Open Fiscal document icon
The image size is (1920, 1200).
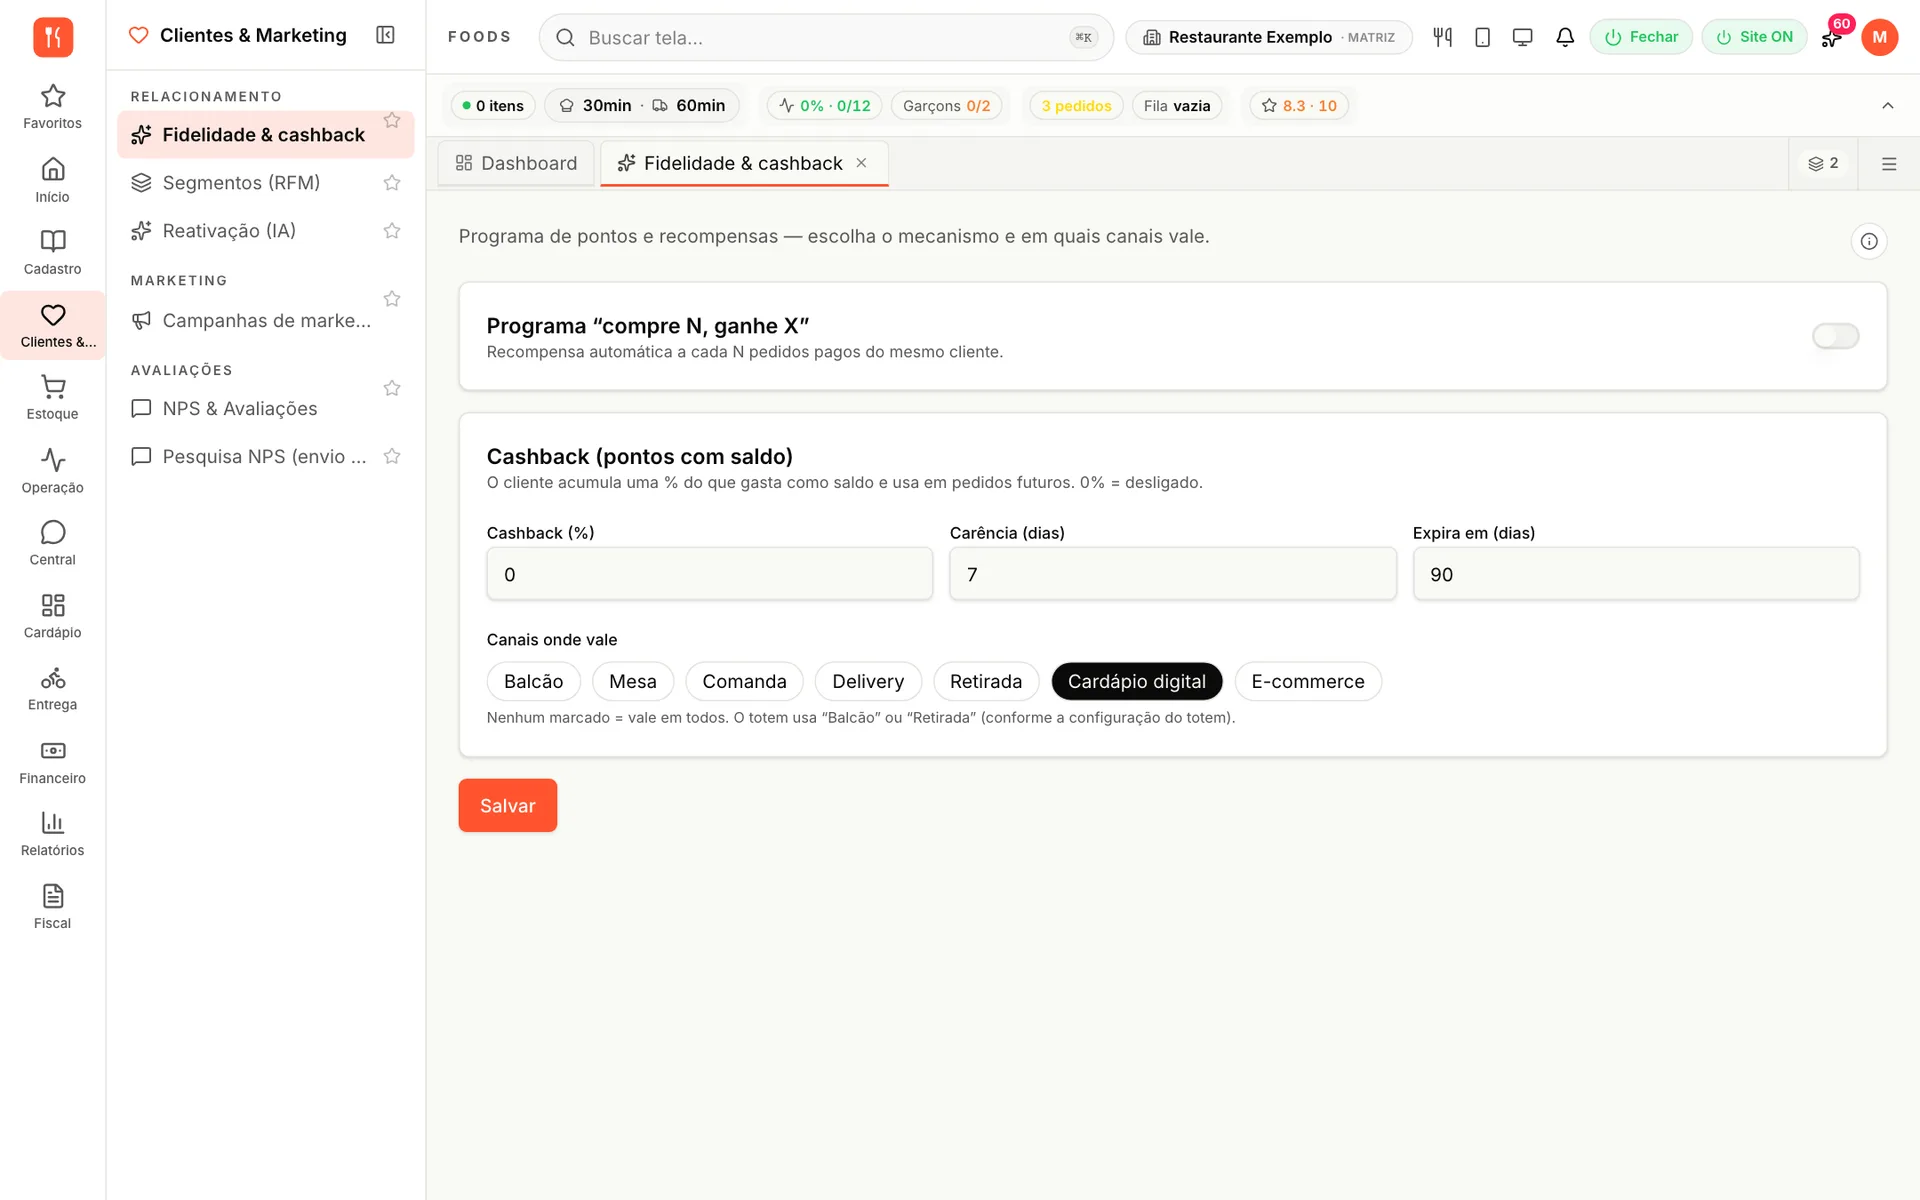click(x=52, y=907)
